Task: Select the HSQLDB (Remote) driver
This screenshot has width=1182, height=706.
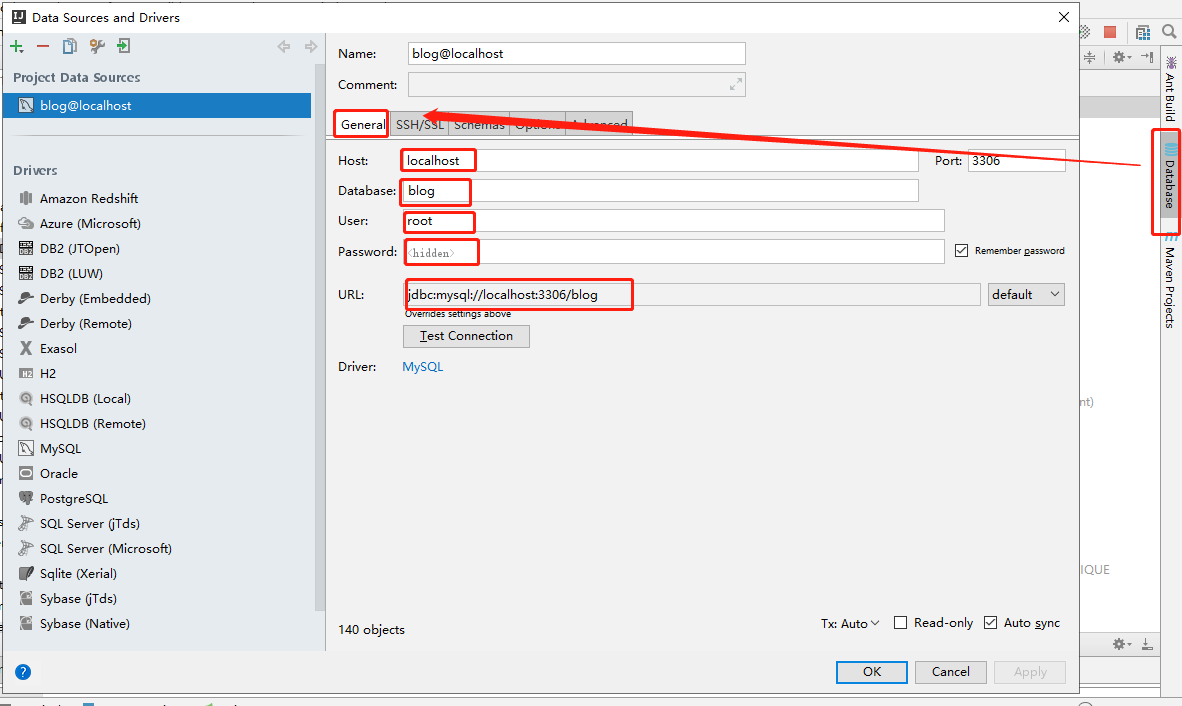Action: coord(93,423)
